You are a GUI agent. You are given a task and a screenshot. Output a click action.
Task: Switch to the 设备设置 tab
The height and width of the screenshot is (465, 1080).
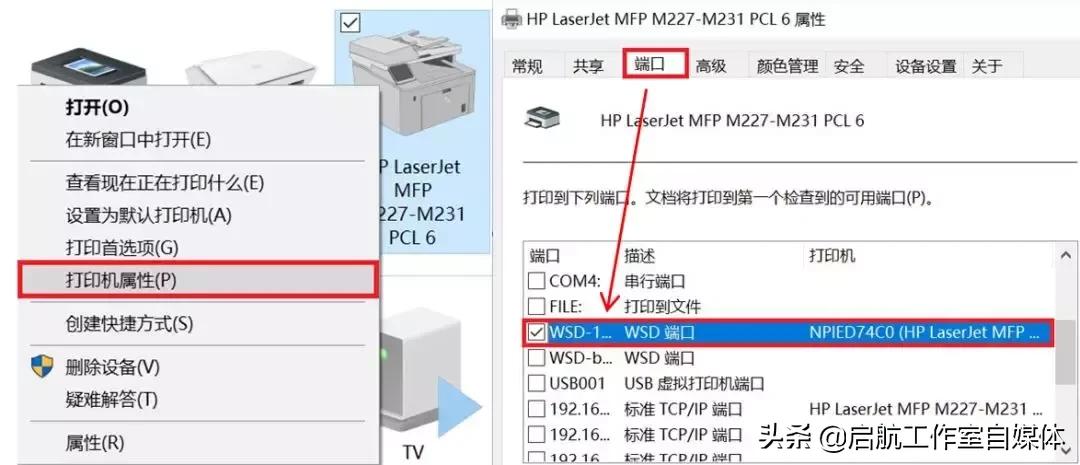[926, 66]
